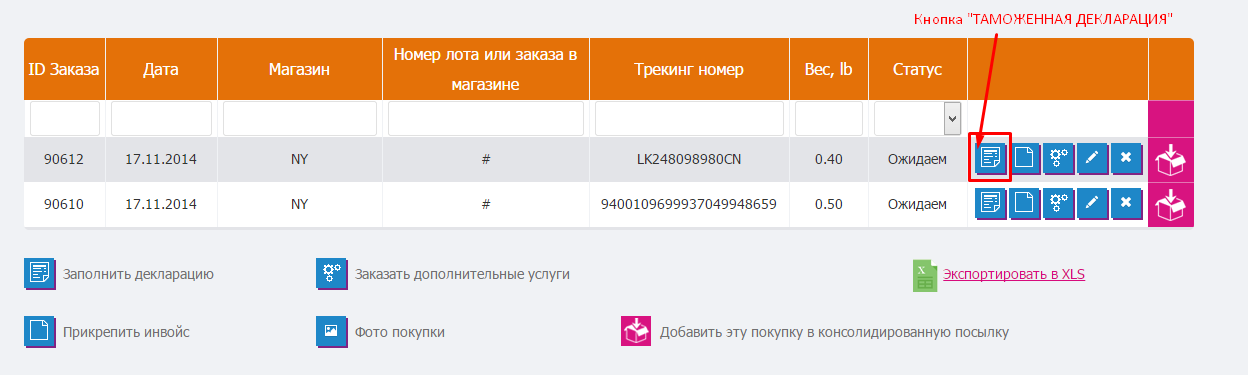Delete order 90612 with X icon
The image size is (1248, 375).
(1126, 158)
